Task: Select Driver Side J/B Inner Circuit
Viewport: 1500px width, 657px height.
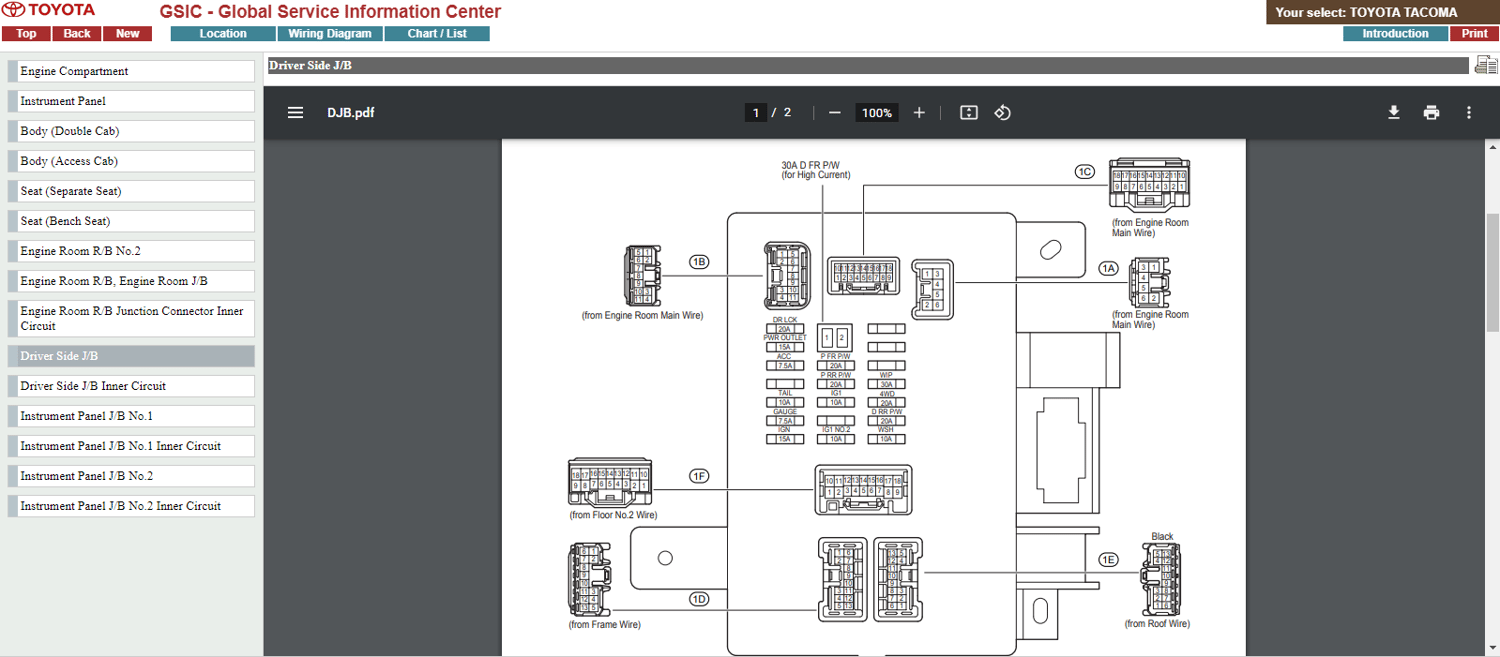Action: tap(131, 386)
